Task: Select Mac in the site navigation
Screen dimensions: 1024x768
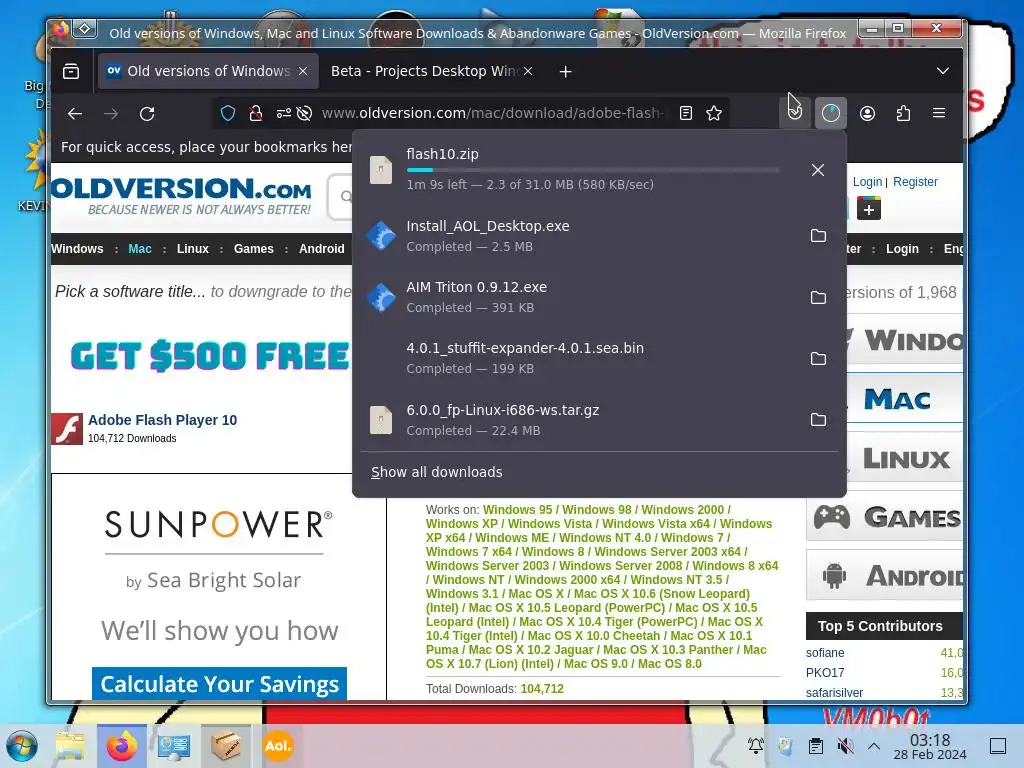Action: coord(140,249)
